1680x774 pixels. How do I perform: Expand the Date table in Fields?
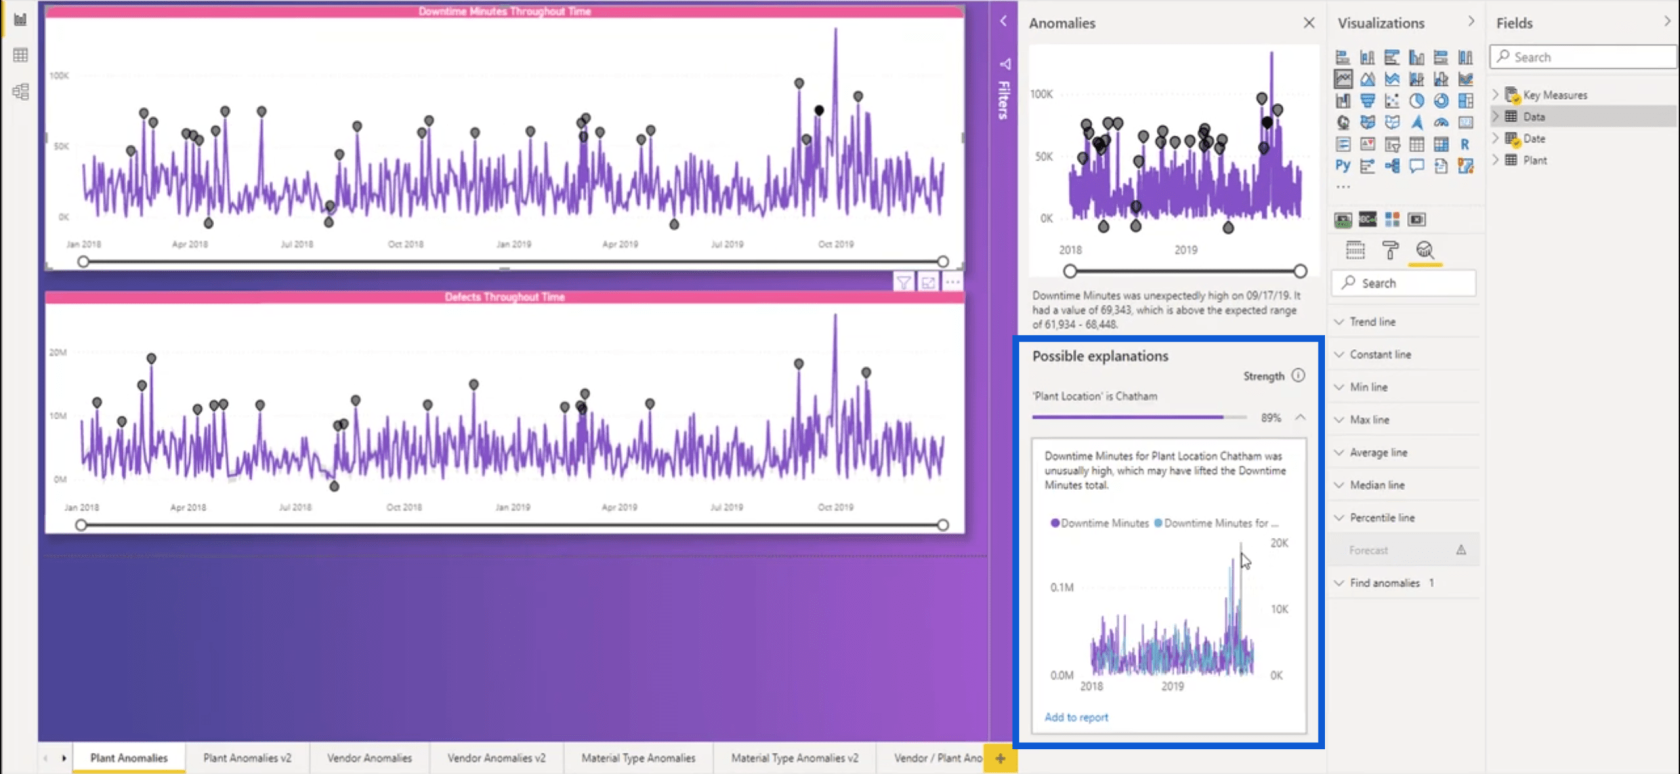tap(1496, 138)
